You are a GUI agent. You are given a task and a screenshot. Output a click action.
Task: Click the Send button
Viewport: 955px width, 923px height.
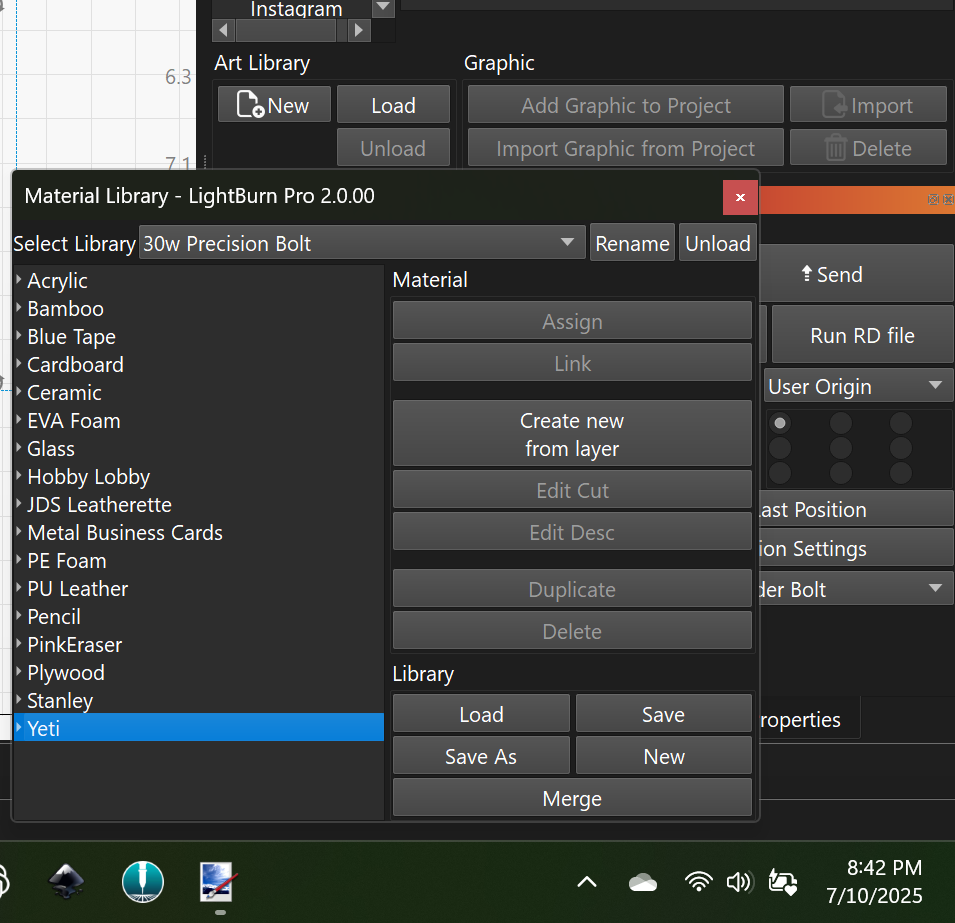click(x=856, y=274)
